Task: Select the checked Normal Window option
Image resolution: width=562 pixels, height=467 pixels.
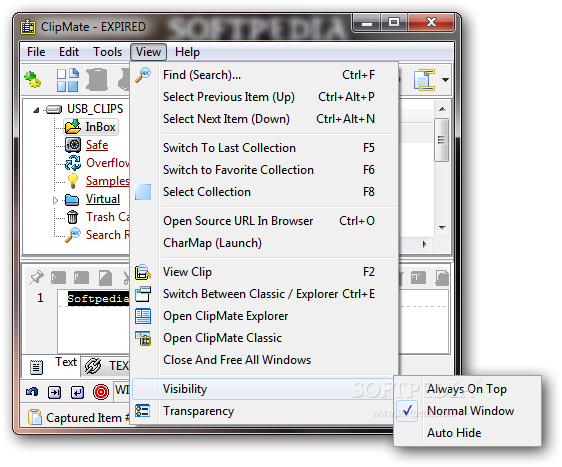Action: coord(467,411)
